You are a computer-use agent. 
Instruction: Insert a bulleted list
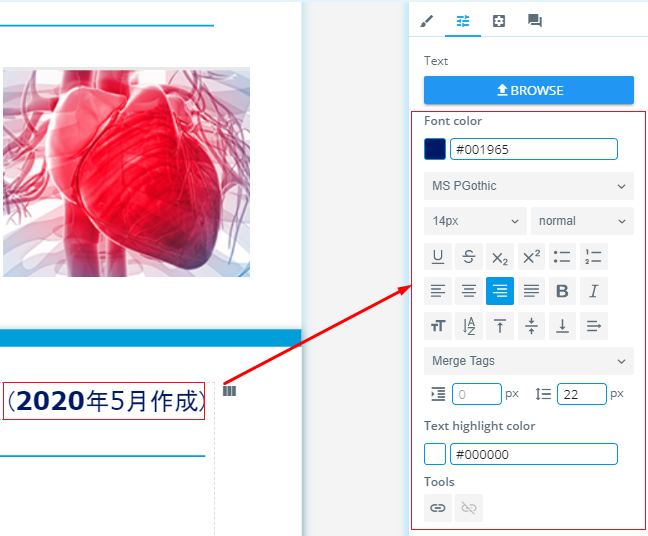click(562, 257)
